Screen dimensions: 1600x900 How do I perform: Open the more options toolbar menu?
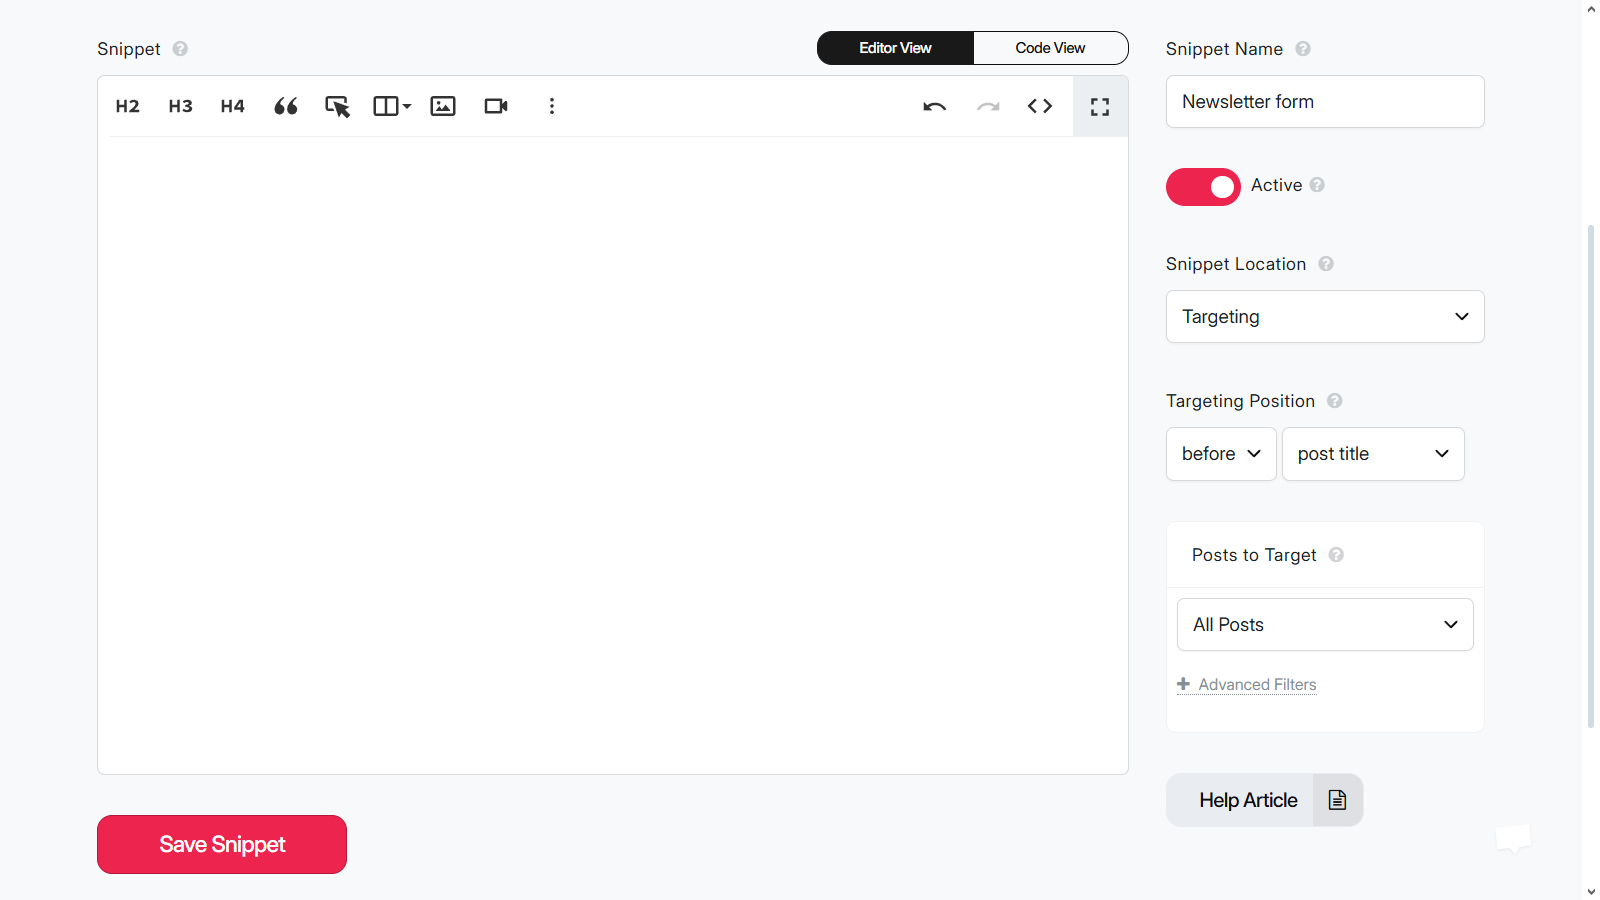(x=551, y=106)
